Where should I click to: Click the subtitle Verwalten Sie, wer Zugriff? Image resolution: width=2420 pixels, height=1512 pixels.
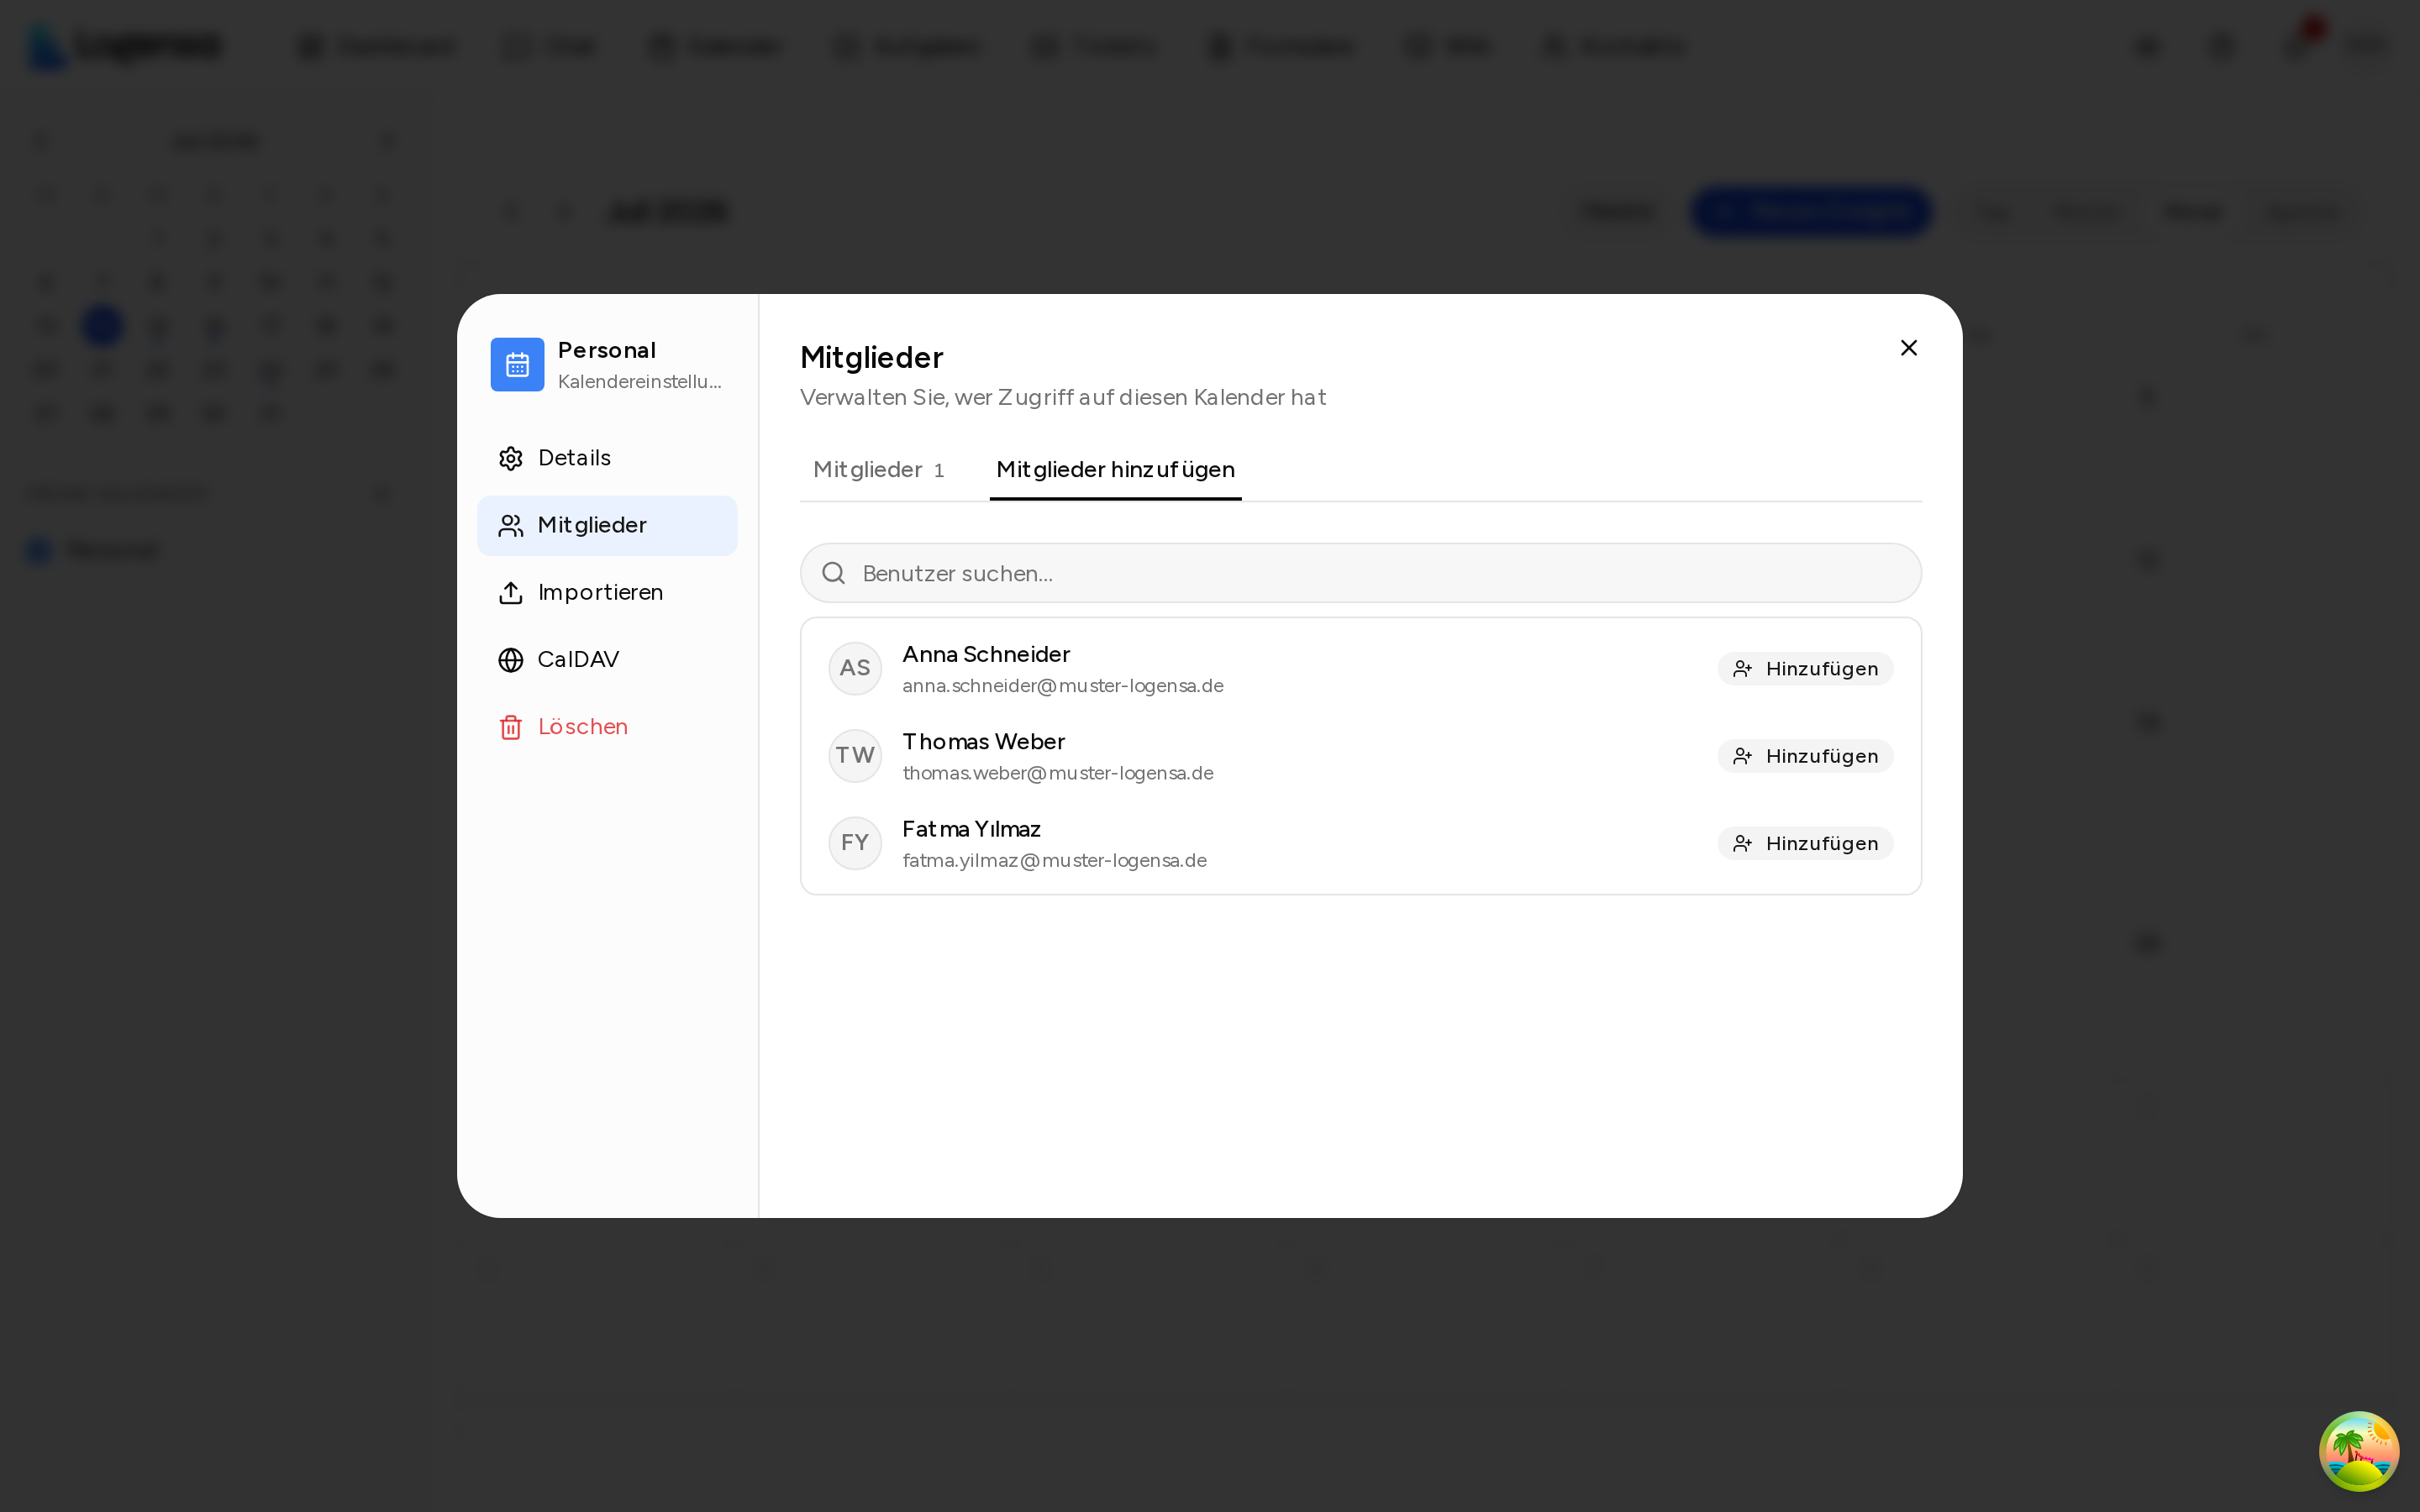click(1063, 397)
